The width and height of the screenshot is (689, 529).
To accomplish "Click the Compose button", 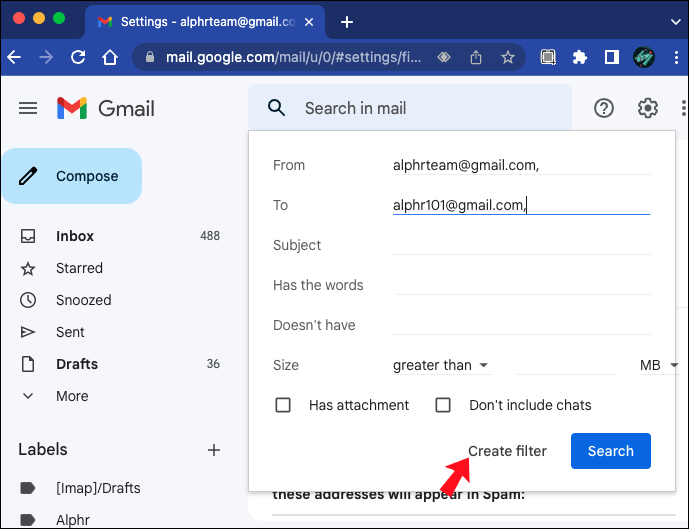I will pyautogui.click(x=72, y=176).
